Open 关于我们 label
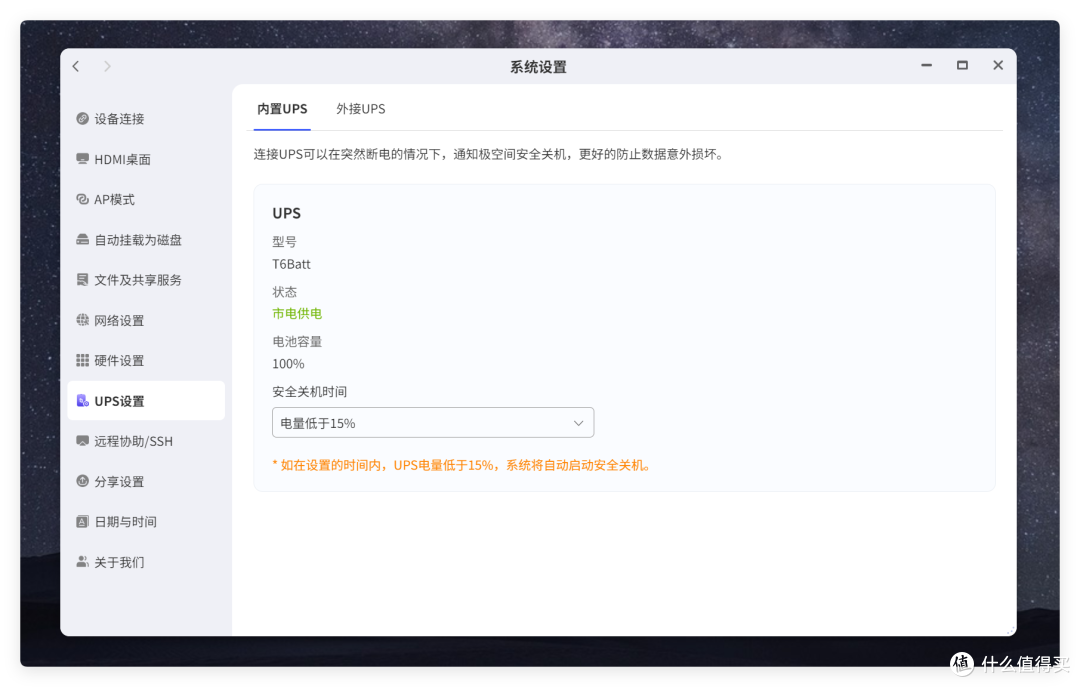 119,562
